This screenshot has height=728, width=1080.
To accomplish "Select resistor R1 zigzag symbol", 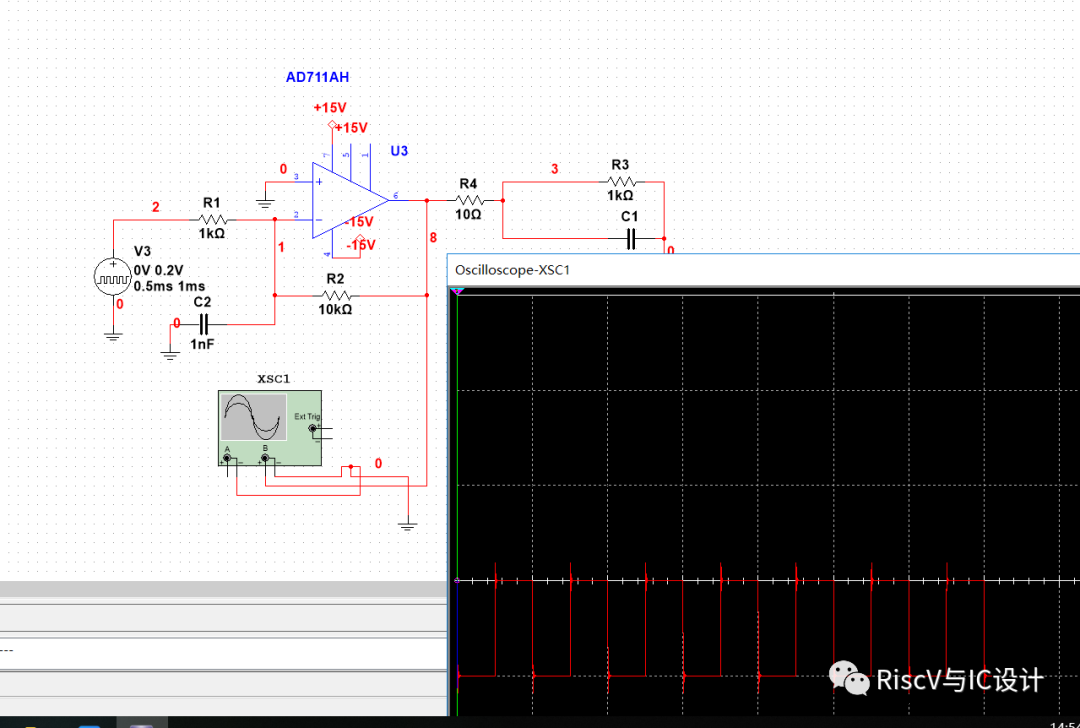I will [212, 219].
